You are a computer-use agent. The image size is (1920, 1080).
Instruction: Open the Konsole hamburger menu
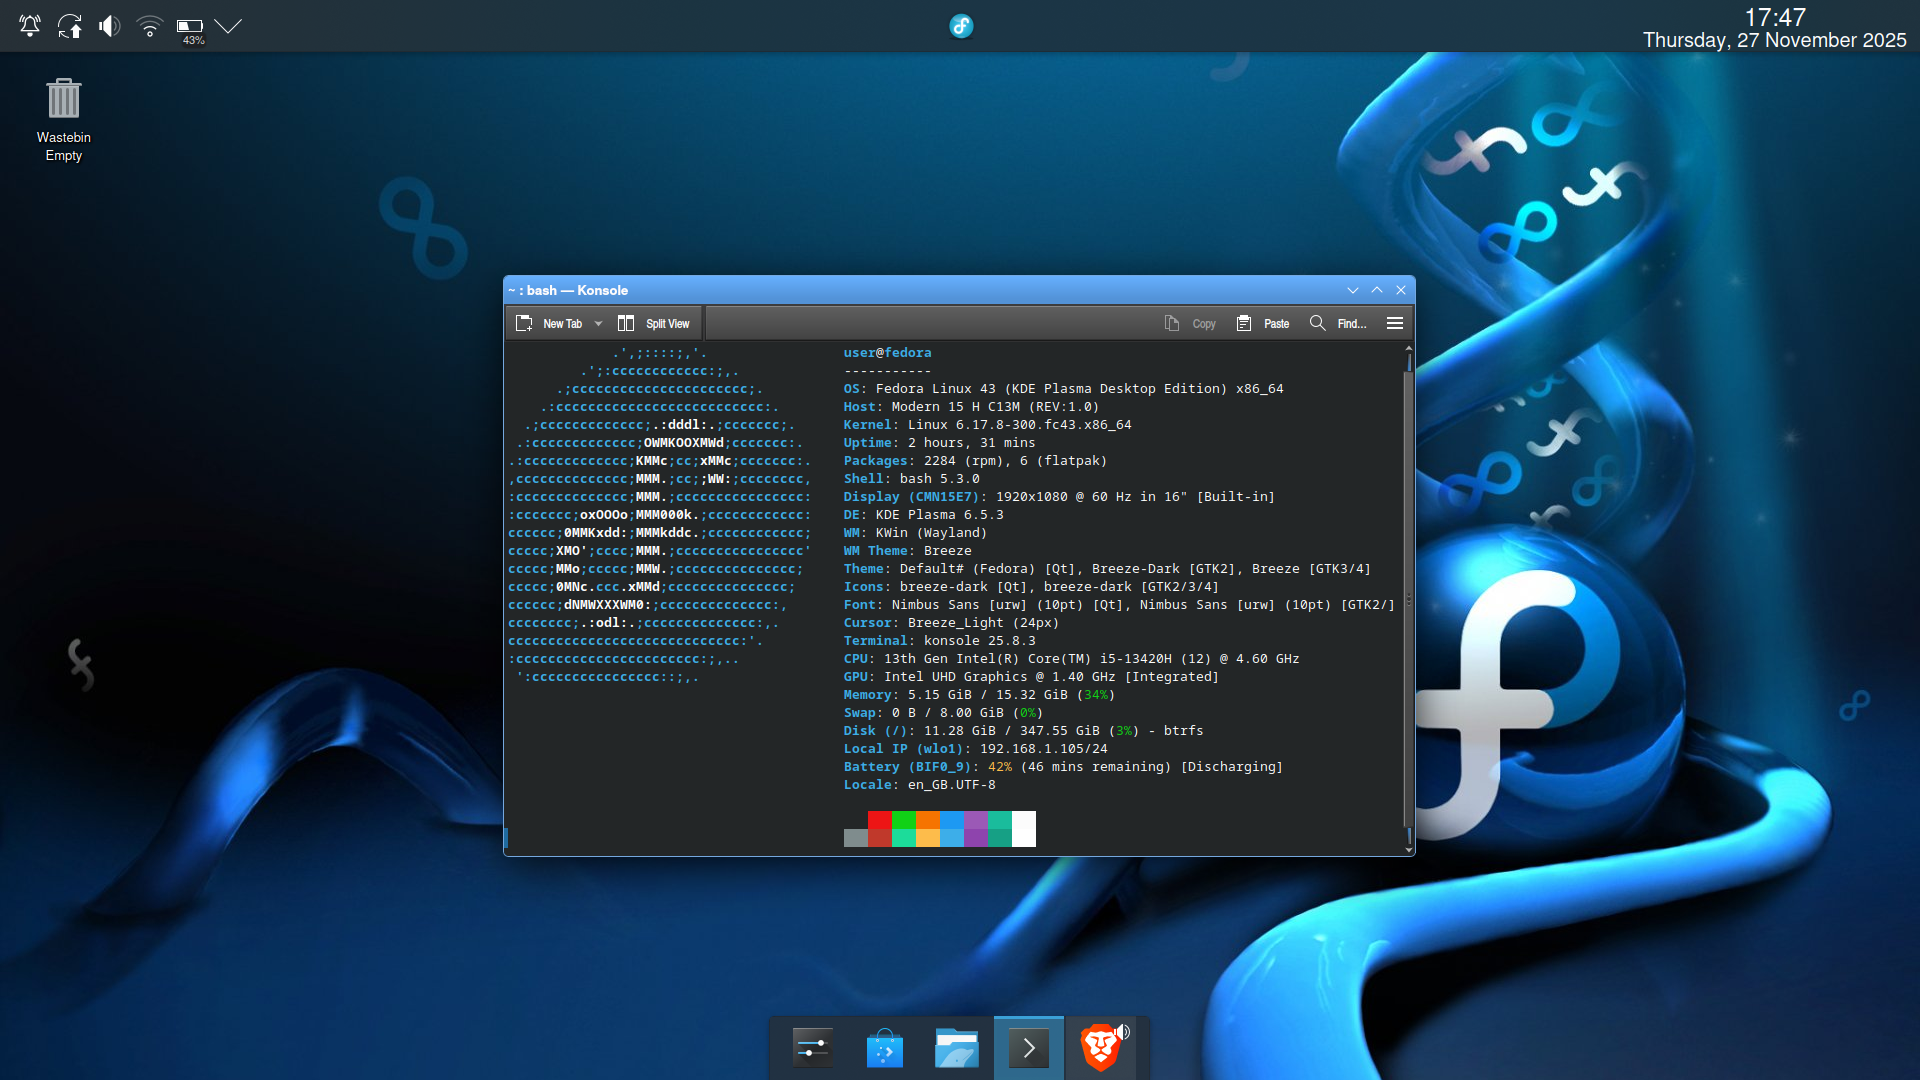coord(1394,323)
